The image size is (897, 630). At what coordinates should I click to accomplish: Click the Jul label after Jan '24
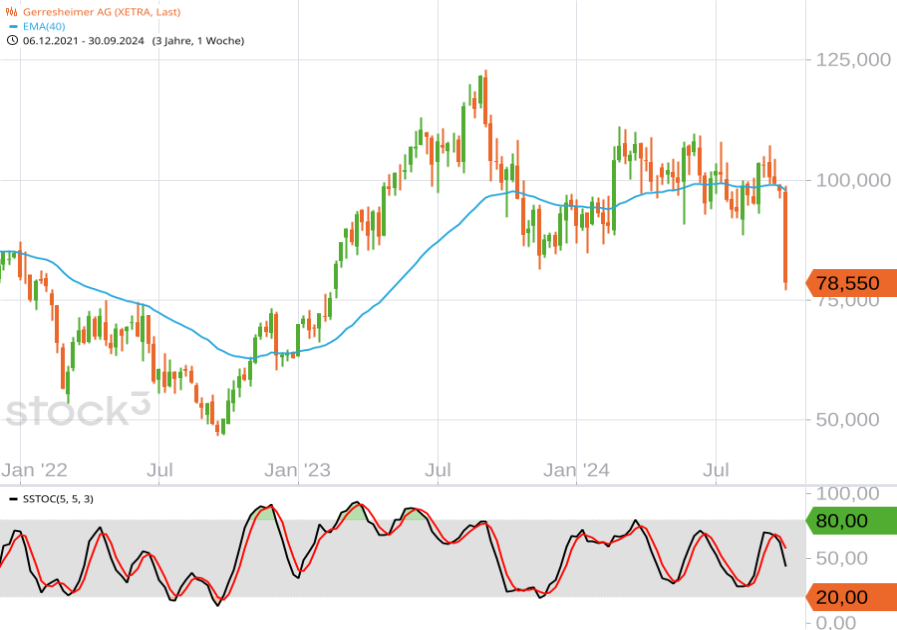pos(716,470)
